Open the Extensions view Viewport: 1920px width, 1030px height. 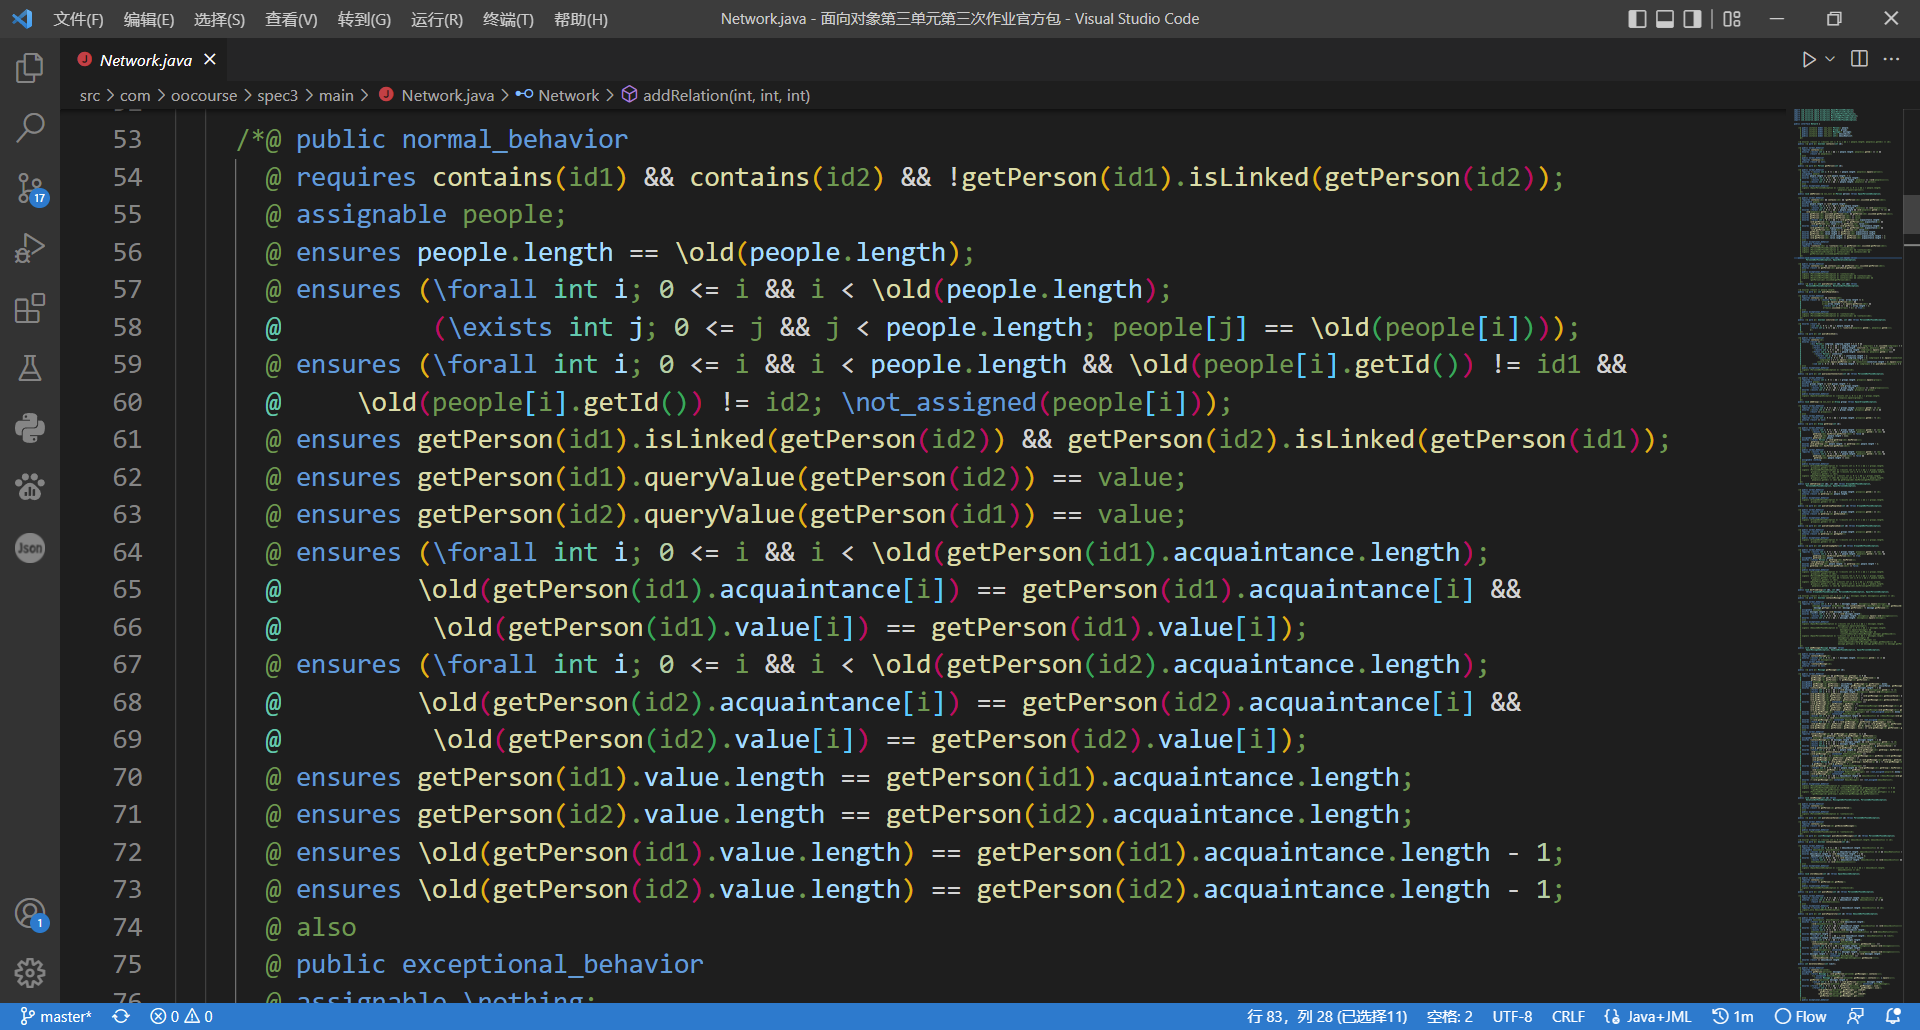(x=30, y=308)
